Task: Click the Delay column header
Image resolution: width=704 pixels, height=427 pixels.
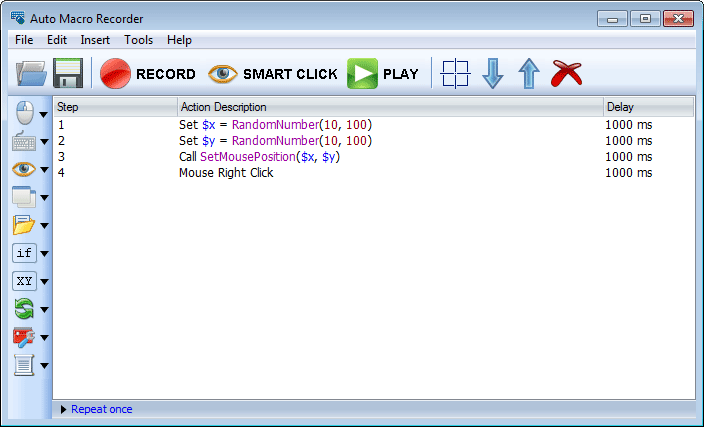Action: [x=648, y=107]
